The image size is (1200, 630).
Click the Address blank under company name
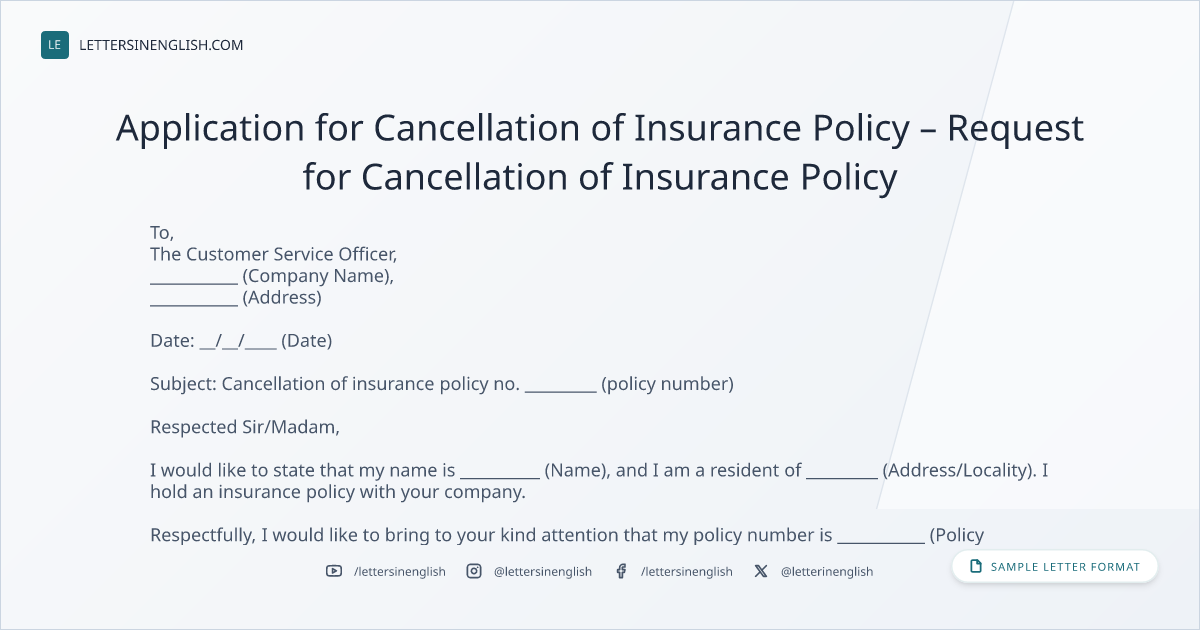coord(194,299)
